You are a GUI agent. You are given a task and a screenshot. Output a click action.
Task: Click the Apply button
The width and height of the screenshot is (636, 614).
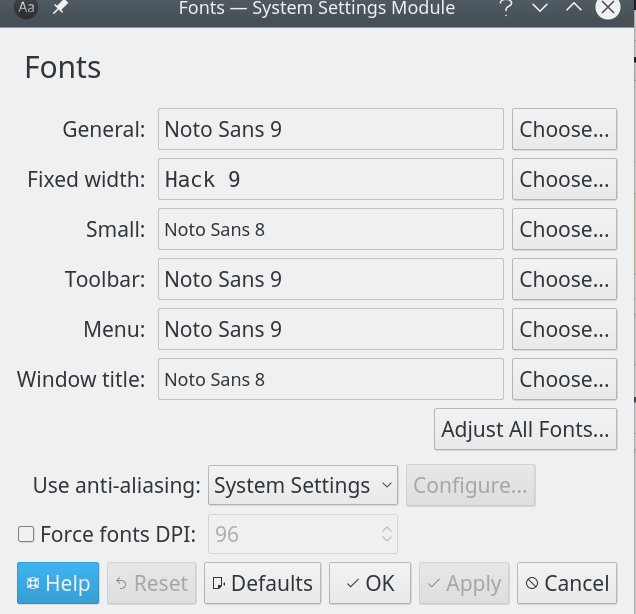(464, 583)
